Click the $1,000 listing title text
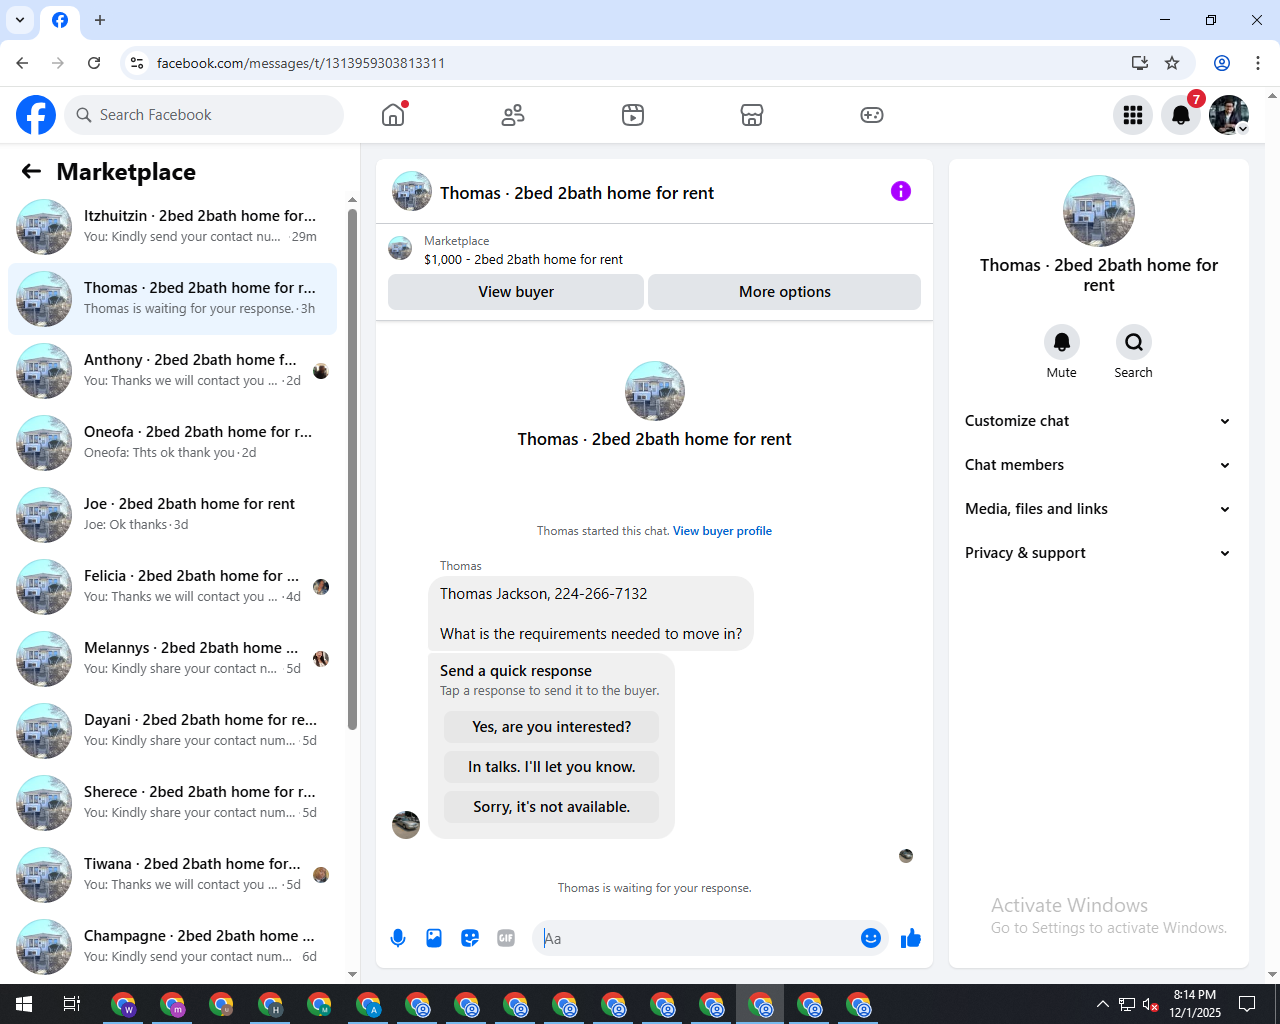 pyautogui.click(x=523, y=259)
